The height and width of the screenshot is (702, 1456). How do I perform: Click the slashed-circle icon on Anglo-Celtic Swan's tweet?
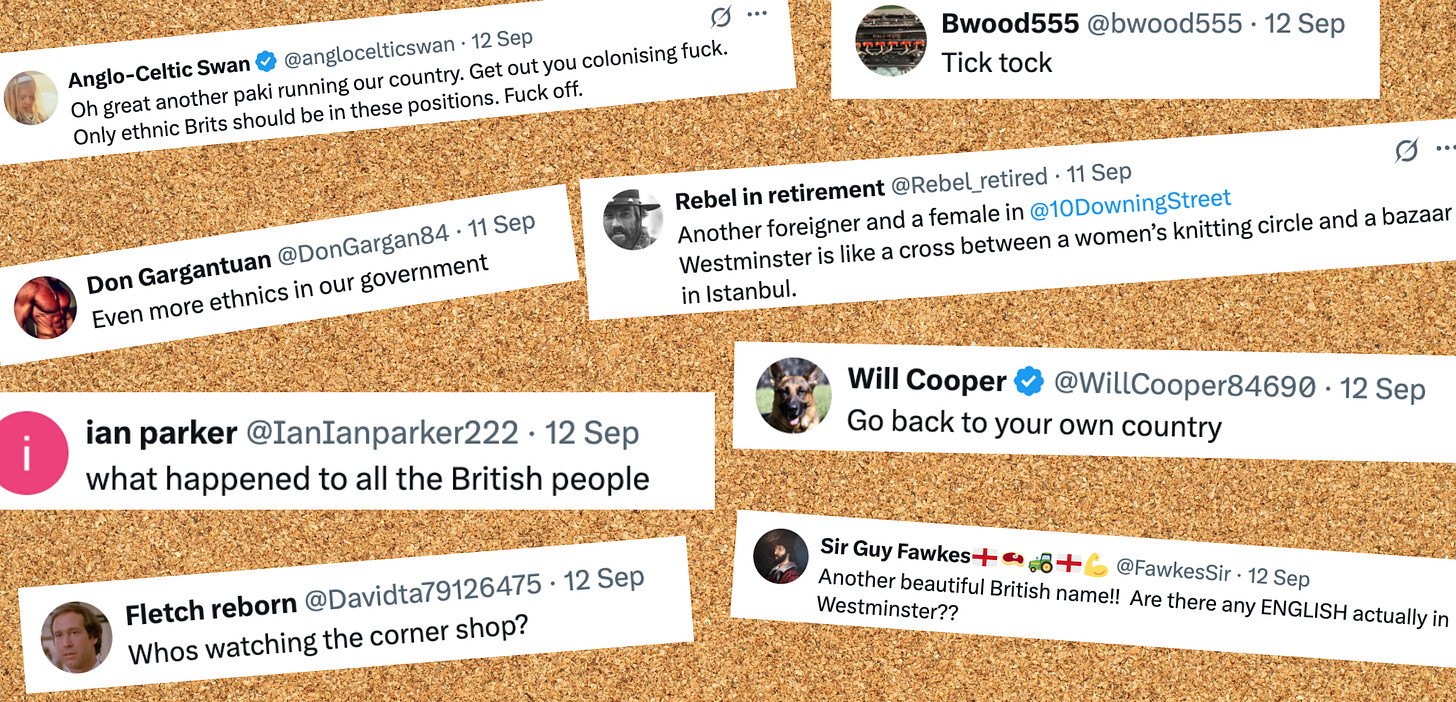tap(721, 16)
